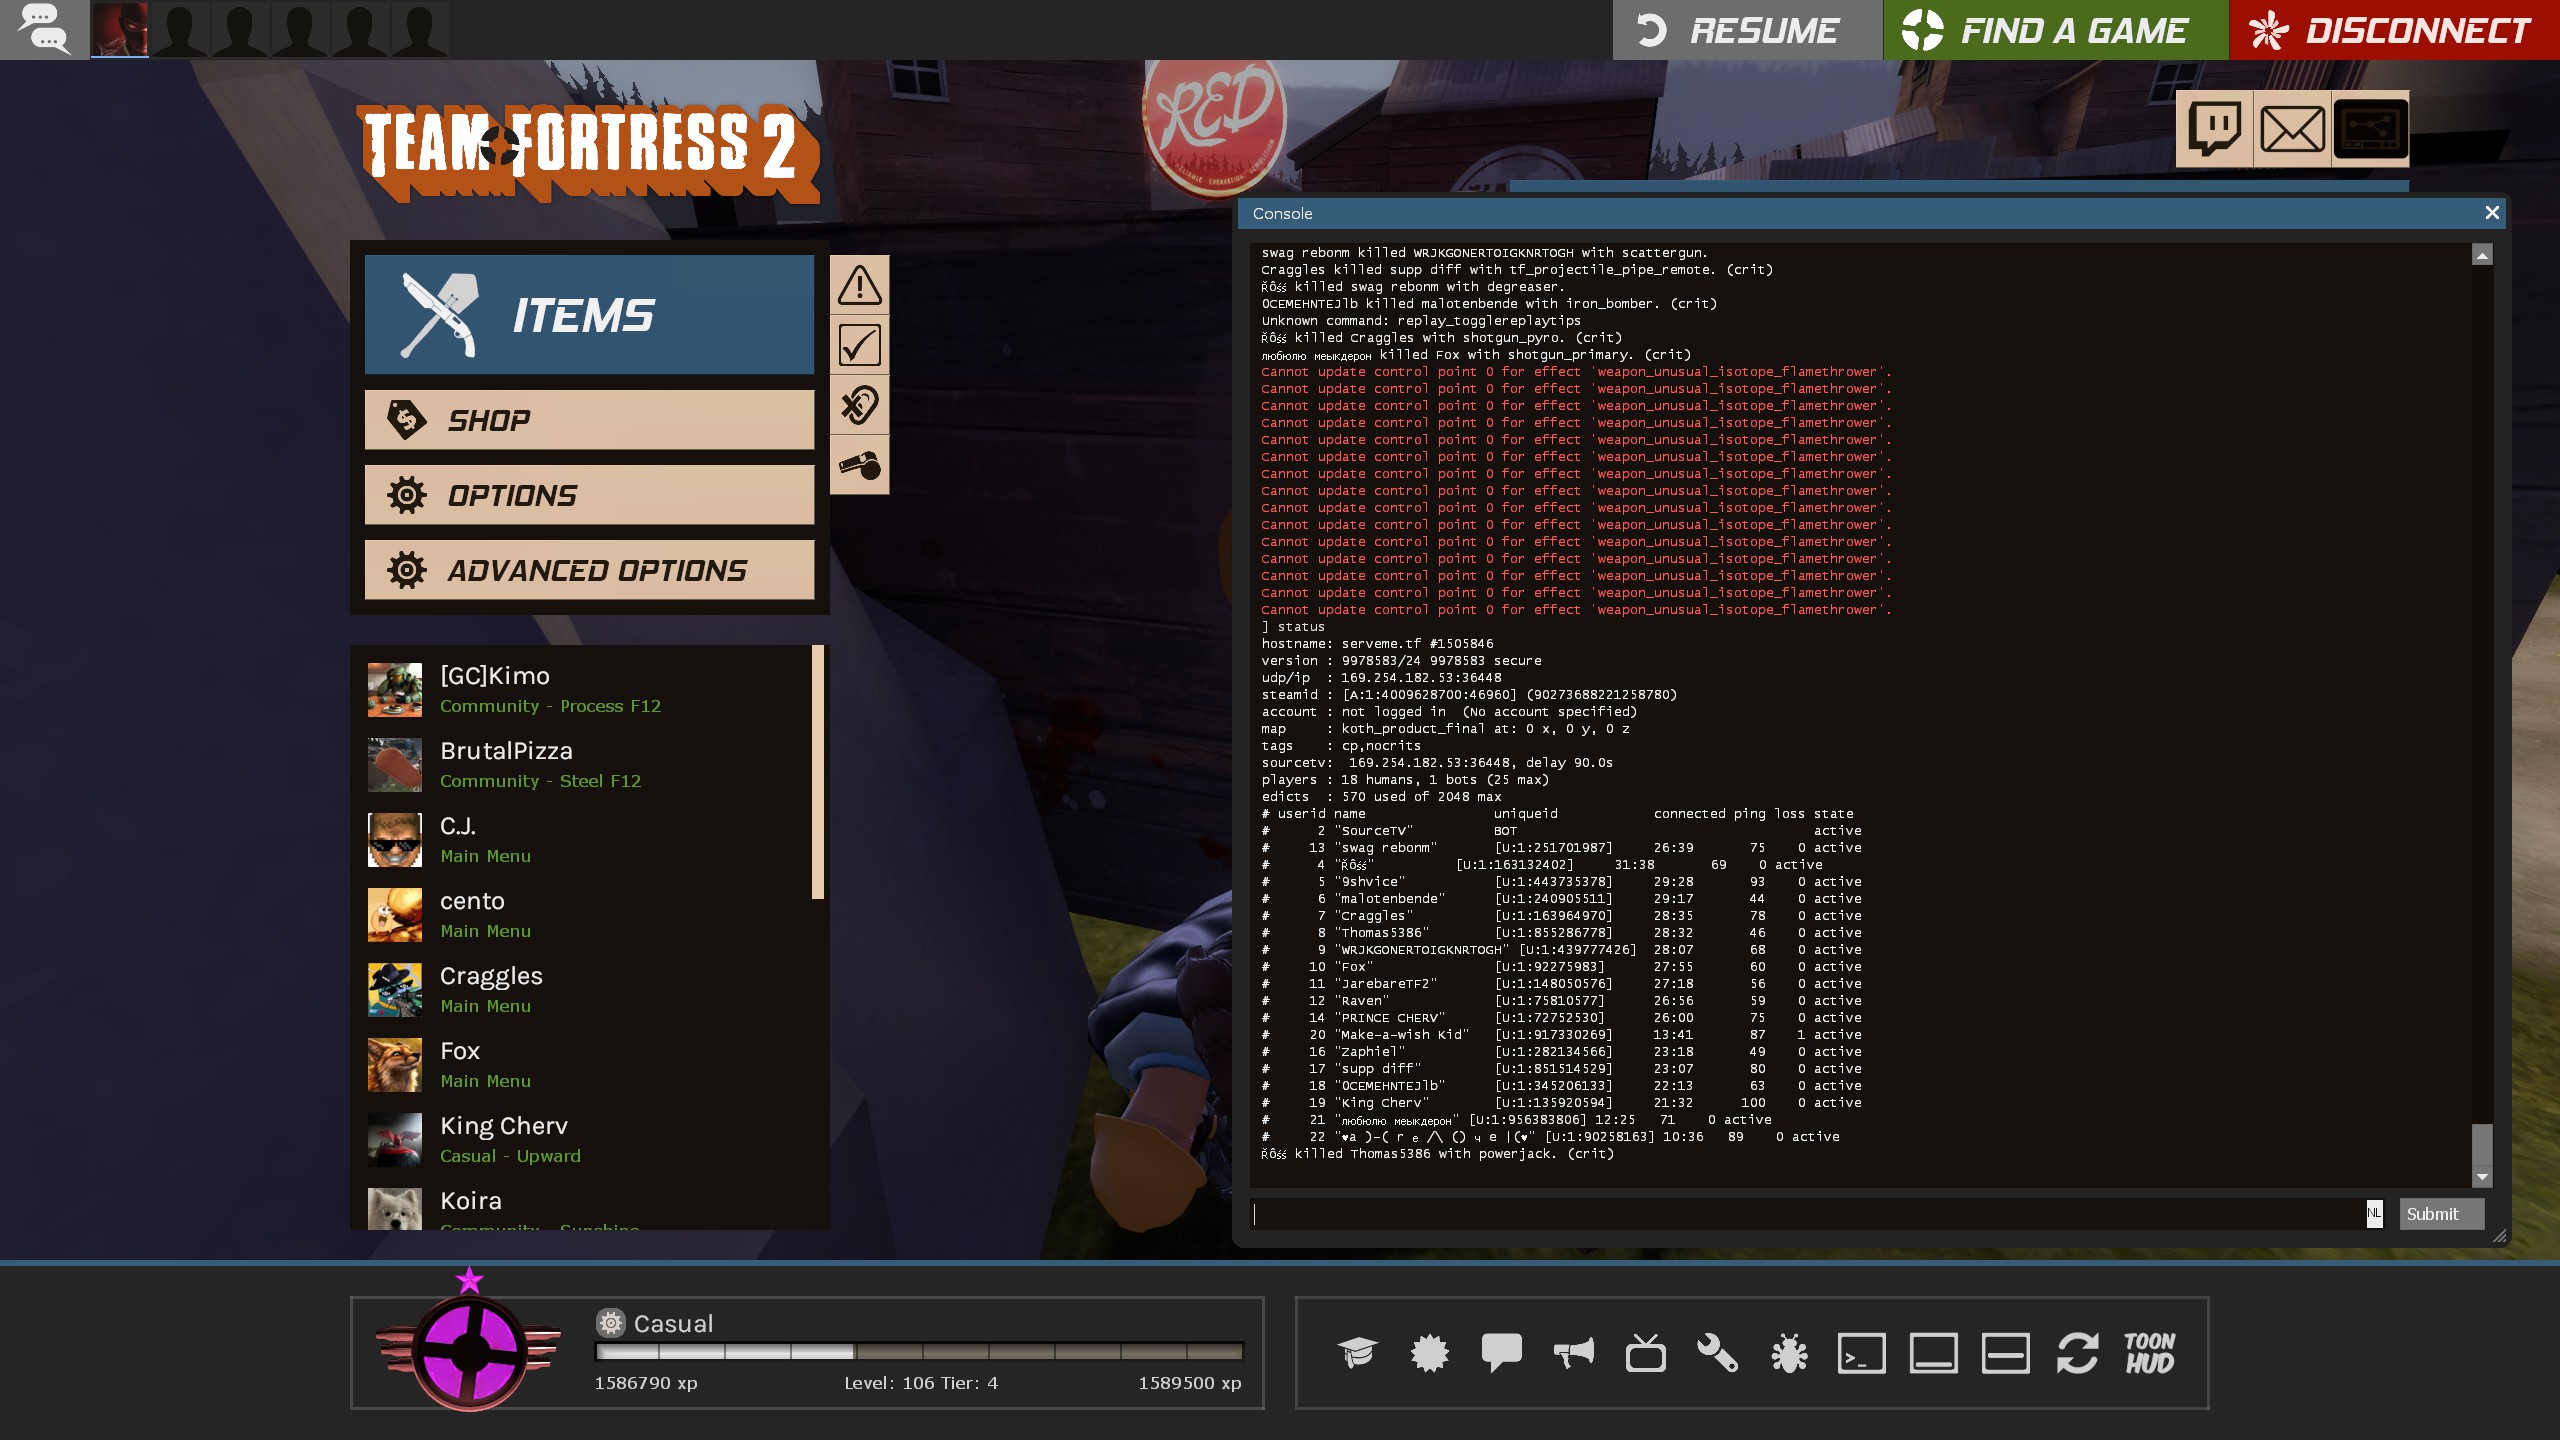
Task: Click the megaphone icon
Action: pyautogui.click(x=1573, y=1353)
